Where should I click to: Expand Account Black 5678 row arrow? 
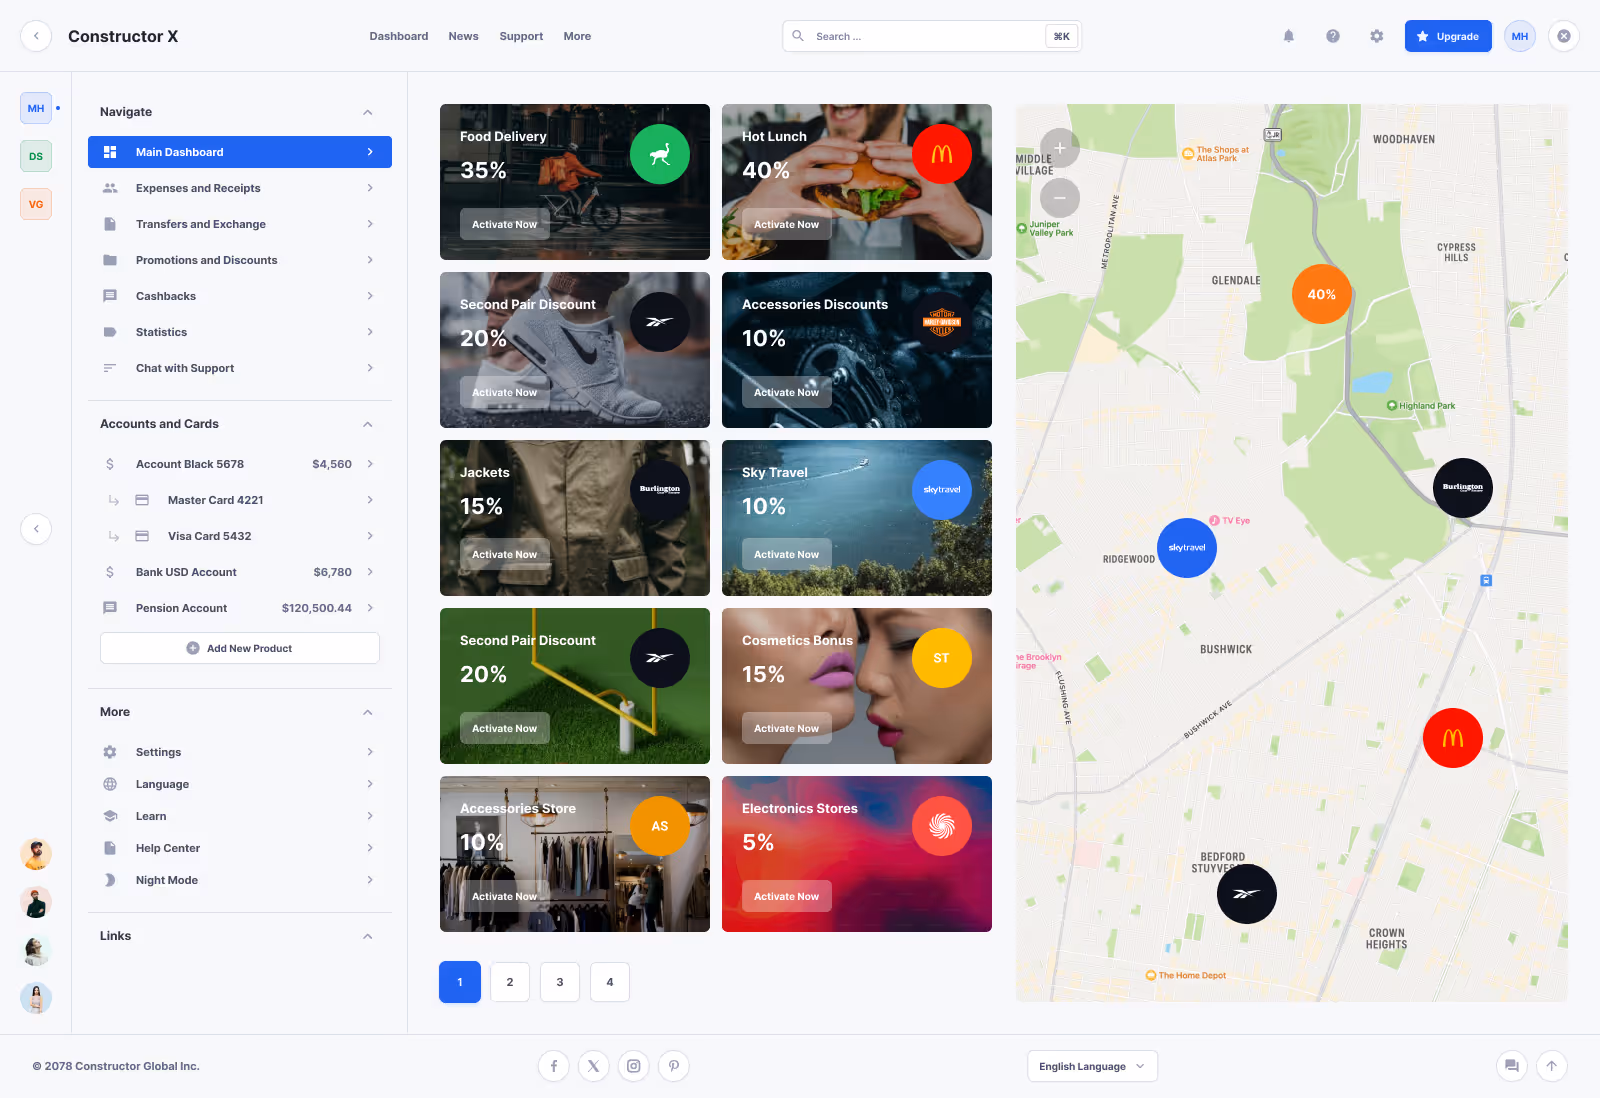pos(370,464)
